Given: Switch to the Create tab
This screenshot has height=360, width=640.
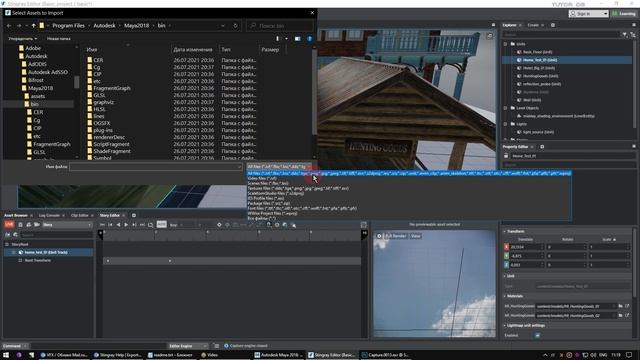Looking at the screenshot, I should tap(533, 25).
